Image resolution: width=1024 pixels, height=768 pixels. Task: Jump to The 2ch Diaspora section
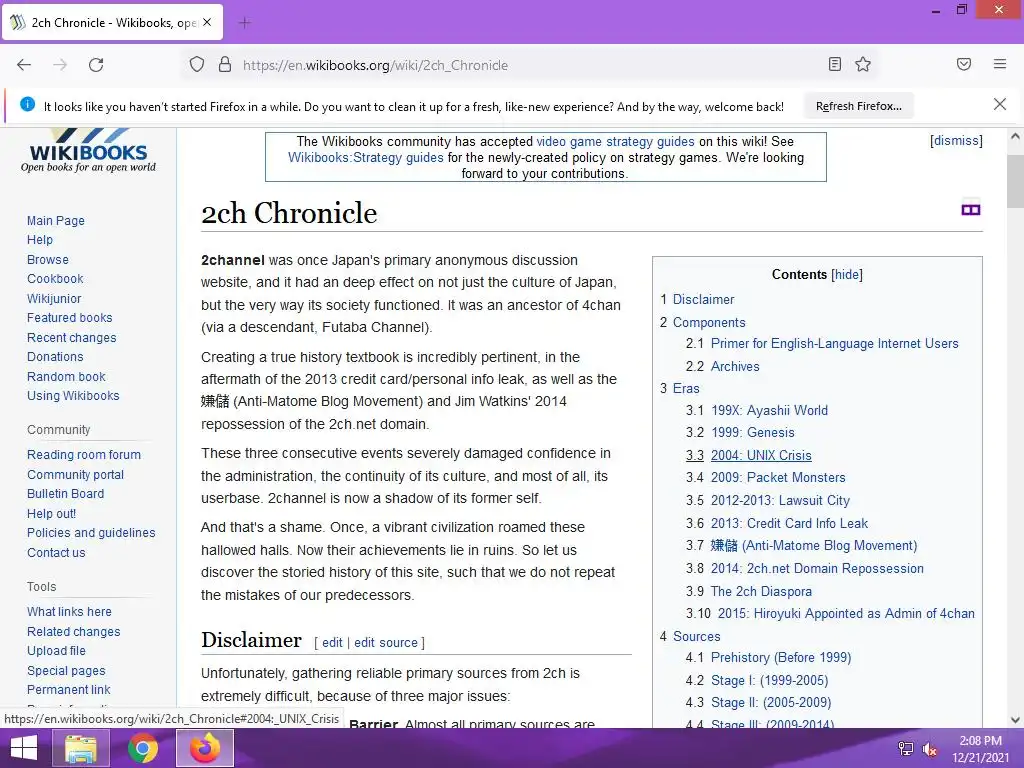click(761, 591)
